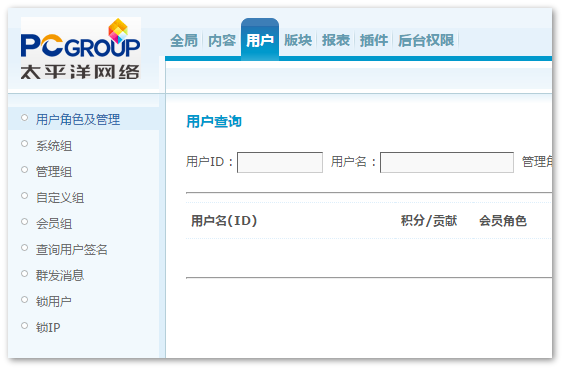Select the 用户 tab

point(260,40)
